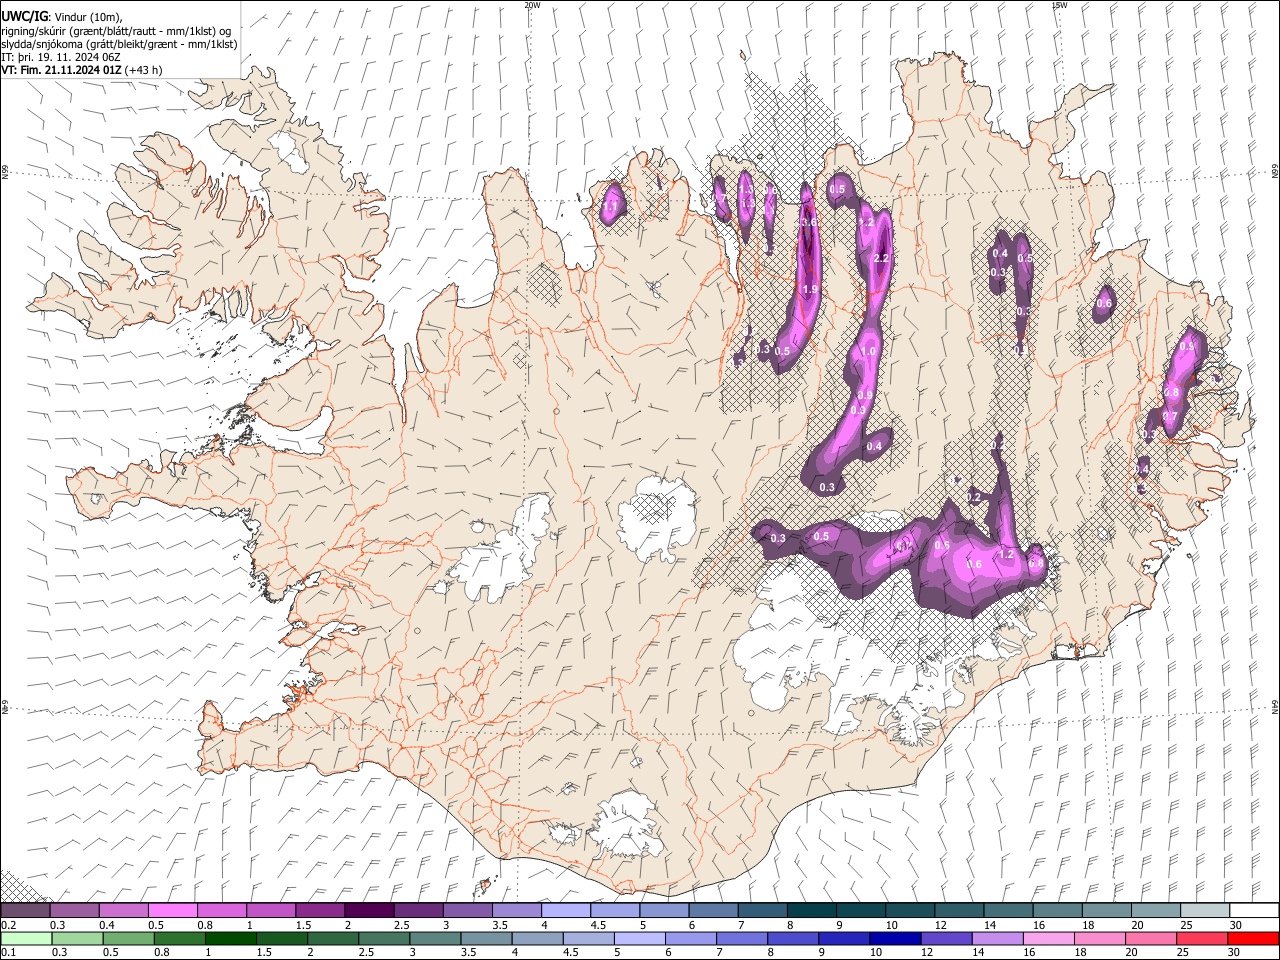Click the '0.2' label in the upper legend
Image resolution: width=1280 pixels, height=960 pixels.
tap(8, 925)
